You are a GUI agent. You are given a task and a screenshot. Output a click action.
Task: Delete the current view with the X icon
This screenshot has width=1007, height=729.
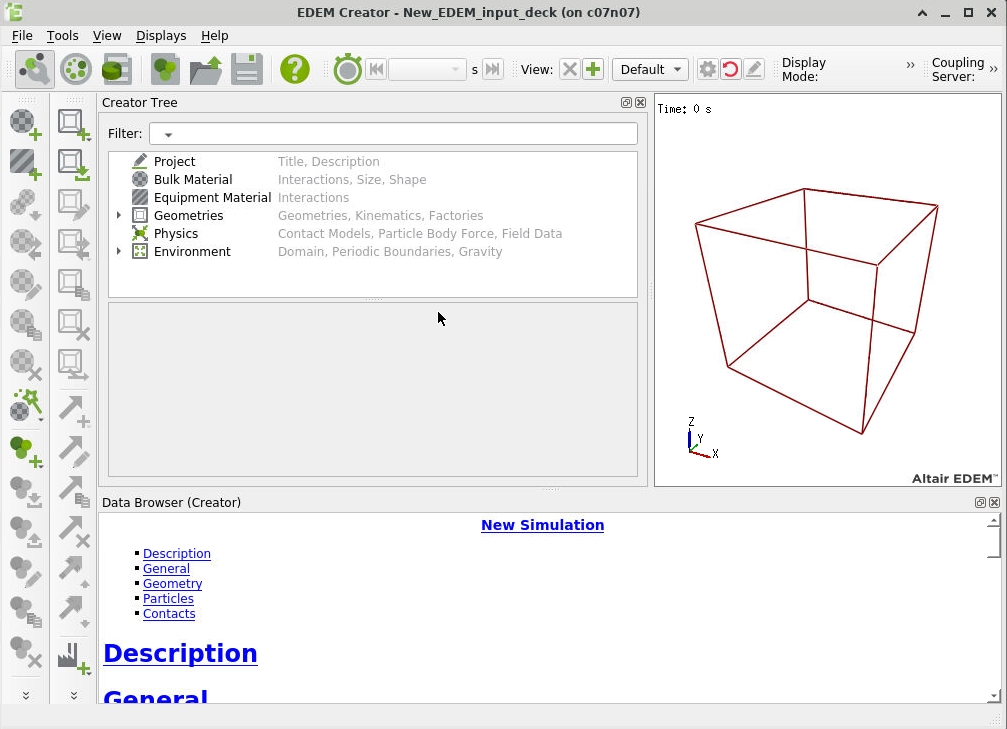(570, 69)
